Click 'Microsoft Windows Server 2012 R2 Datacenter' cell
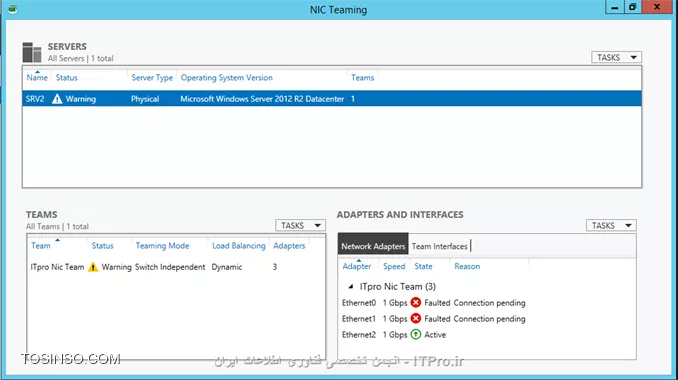678x380 pixels. tap(262, 99)
